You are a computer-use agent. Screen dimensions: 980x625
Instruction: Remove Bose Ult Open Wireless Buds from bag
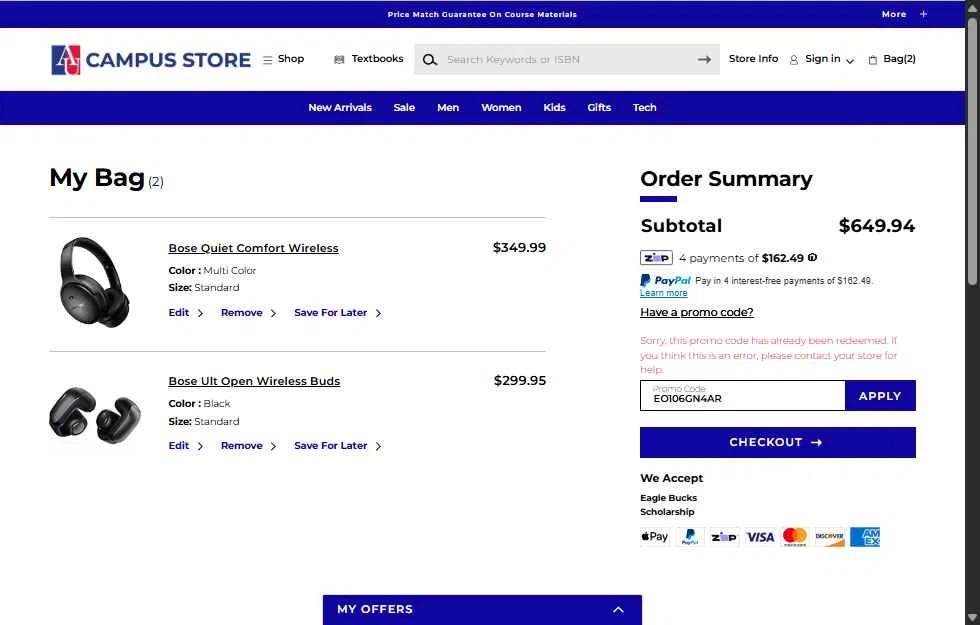[248, 446]
